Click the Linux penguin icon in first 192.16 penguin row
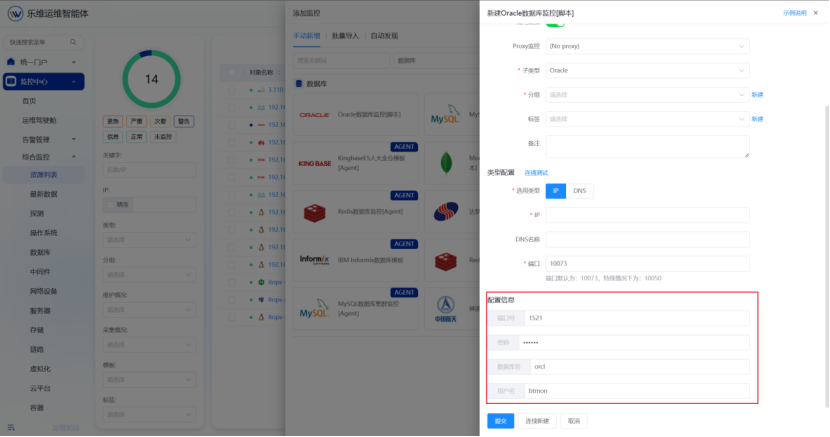Viewport: 830px width, 437px height. [261, 212]
